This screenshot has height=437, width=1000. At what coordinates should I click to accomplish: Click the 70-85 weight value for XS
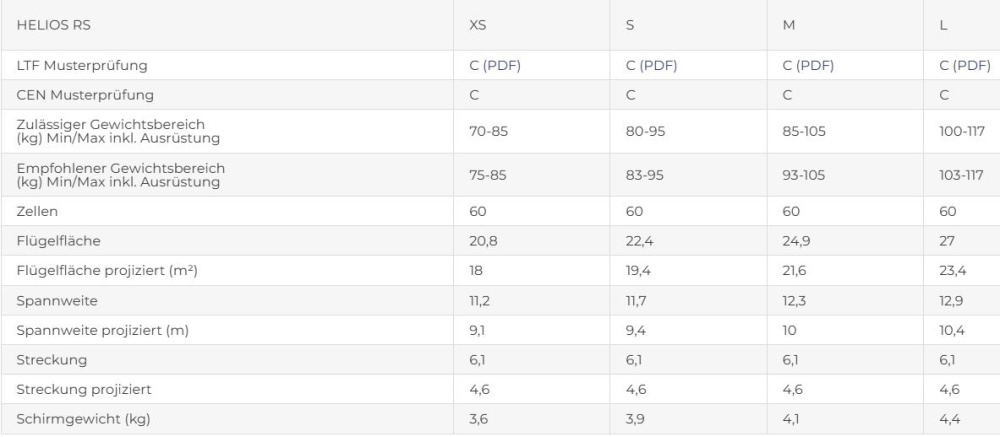pyautogui.click(x=488, y=131)
